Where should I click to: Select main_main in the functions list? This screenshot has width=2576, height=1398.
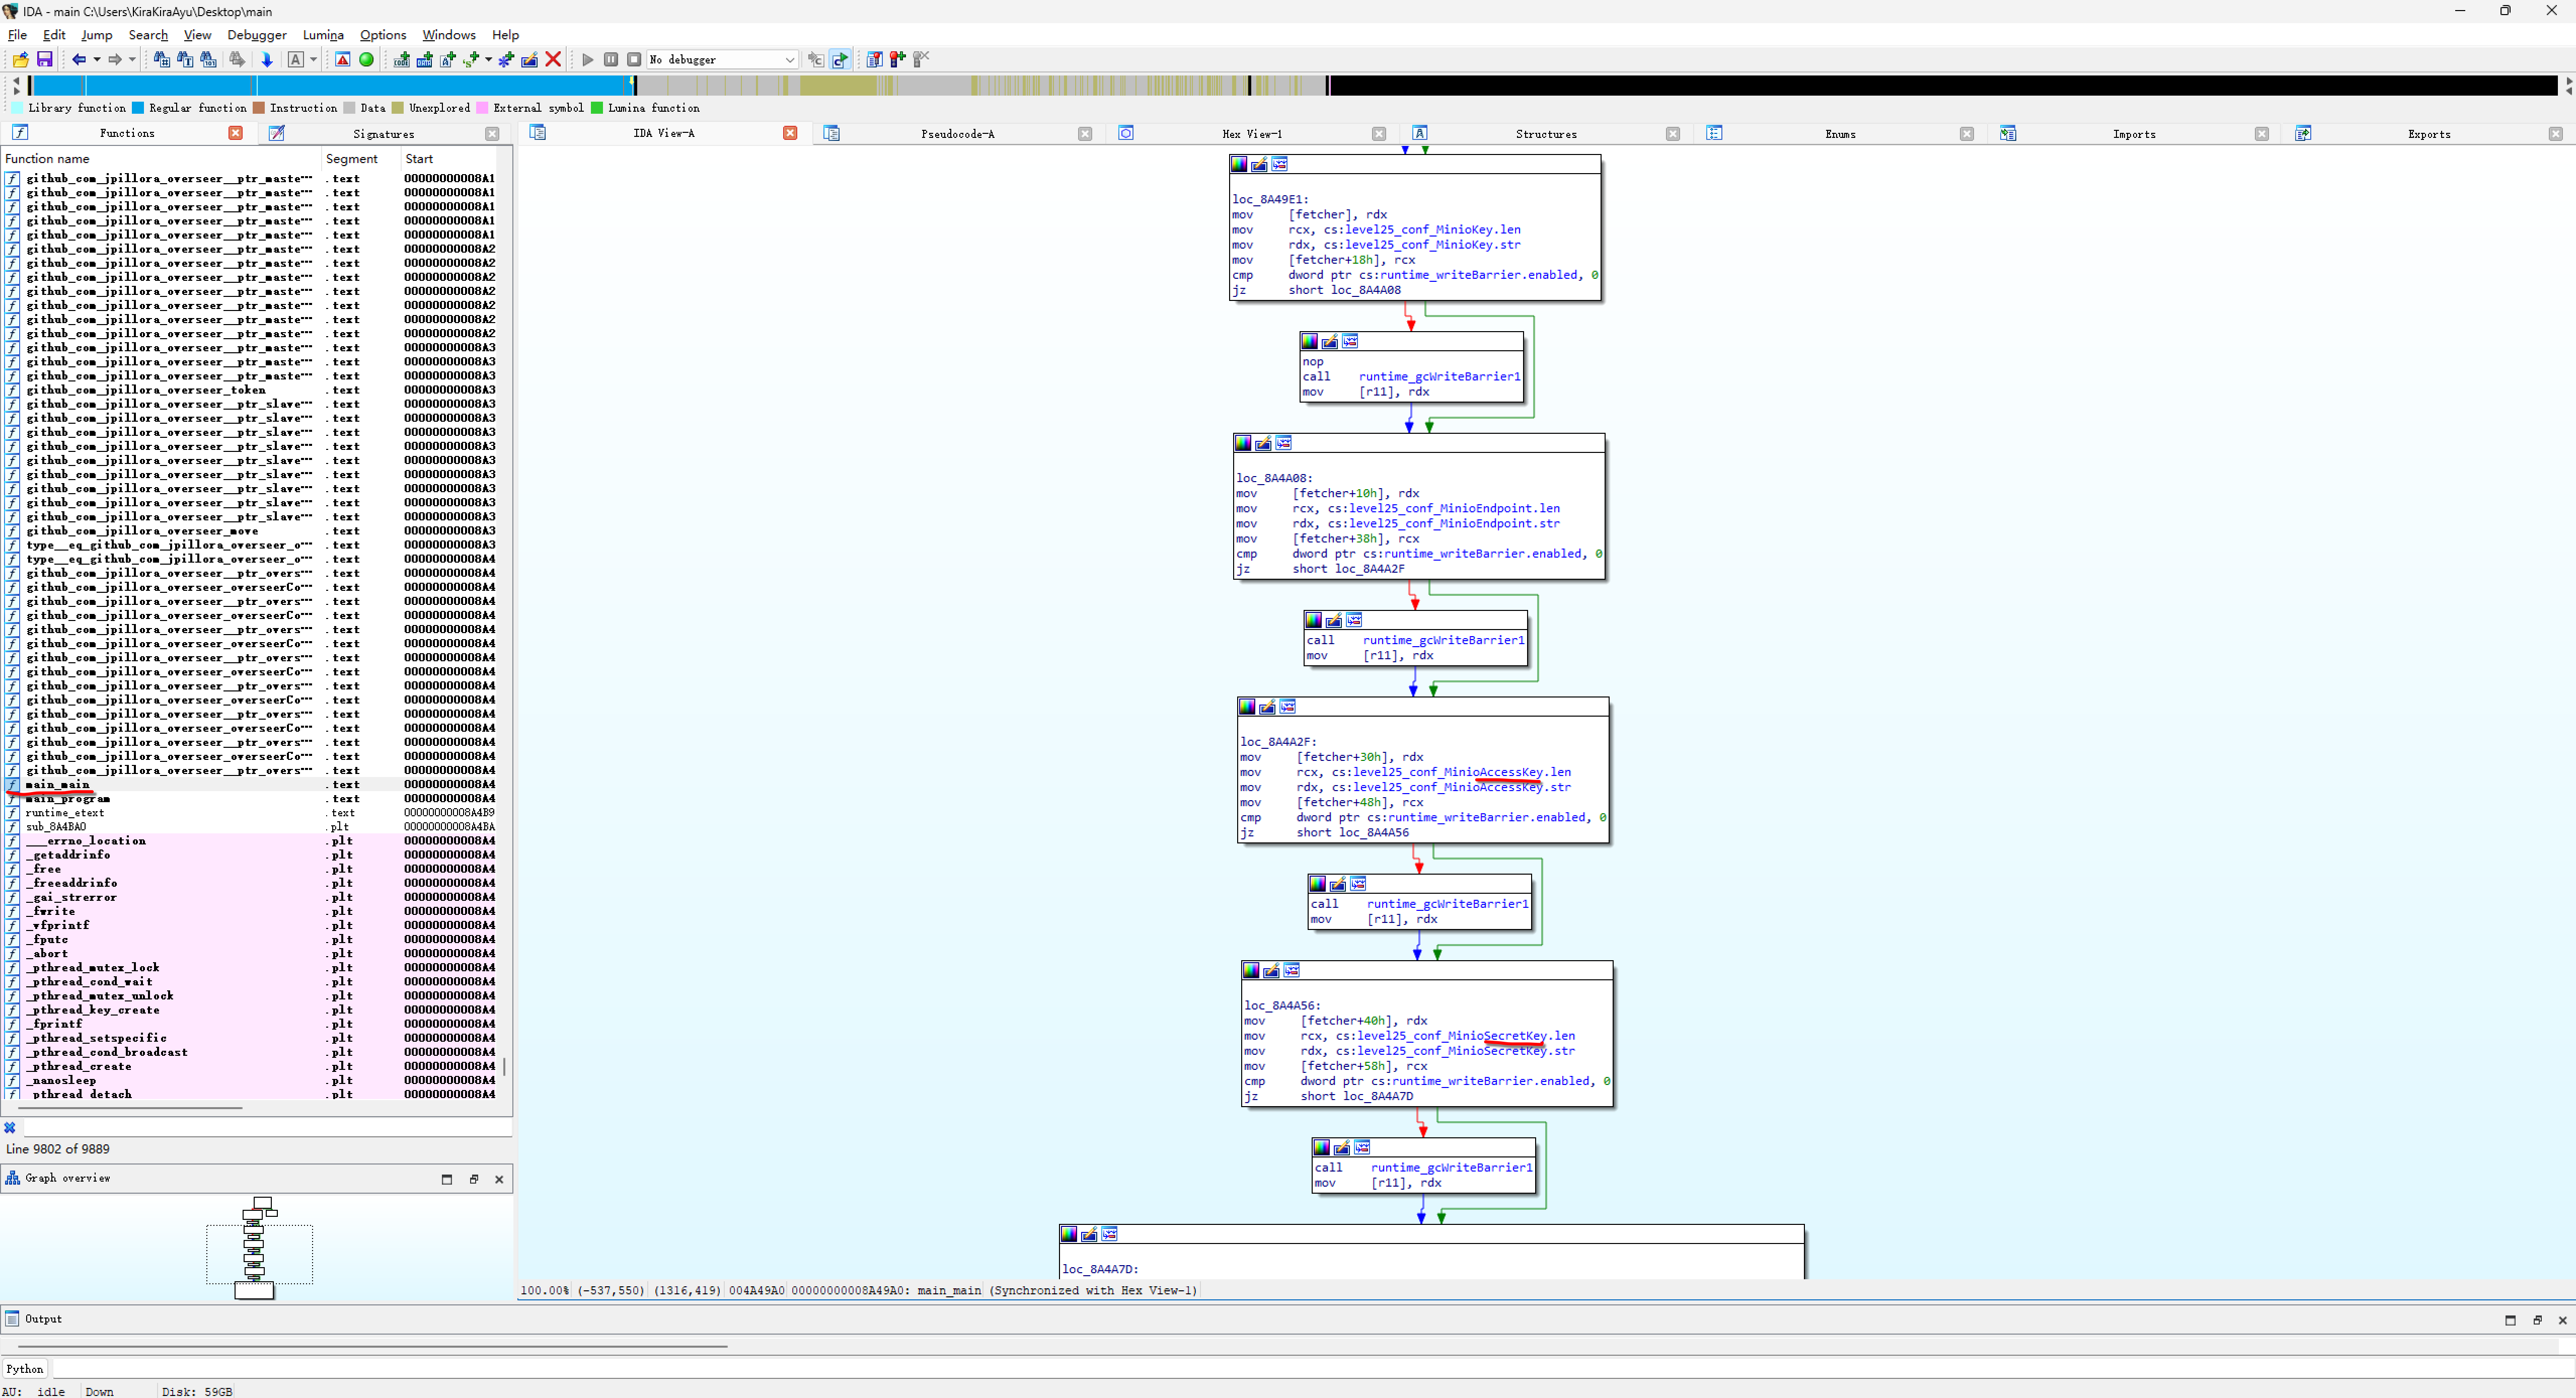pos(250,784)
